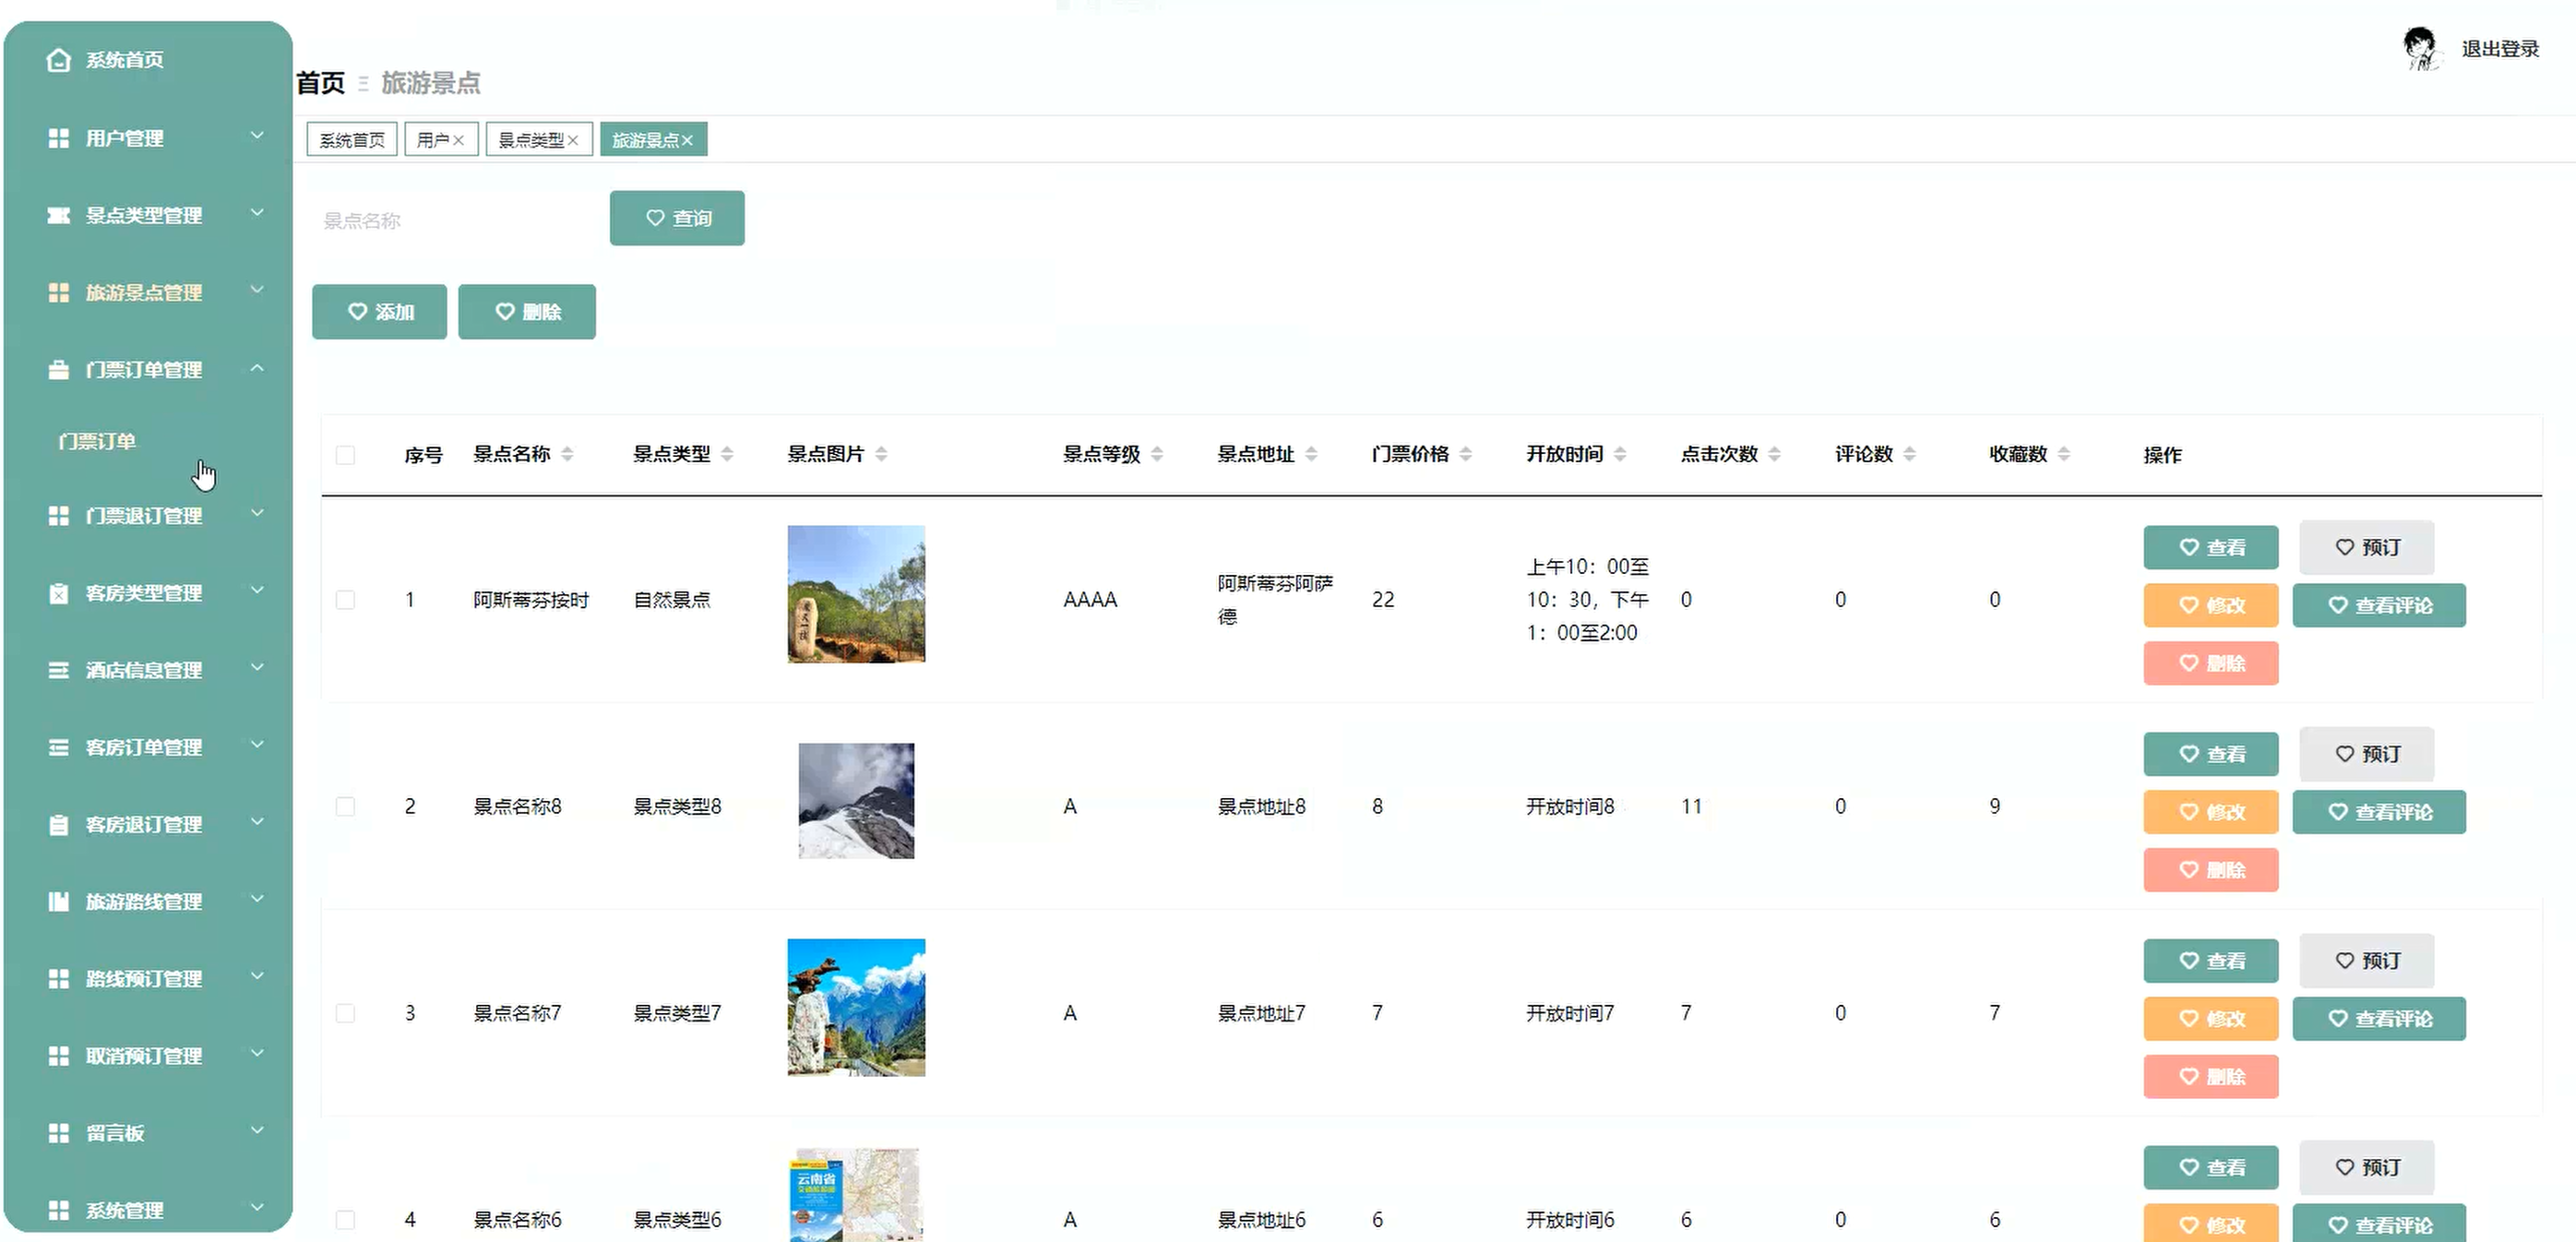Viewport: 2576px width, 1242px height.
Task: Click the 路线预订管理 grid icon
Action: [59, 978]
